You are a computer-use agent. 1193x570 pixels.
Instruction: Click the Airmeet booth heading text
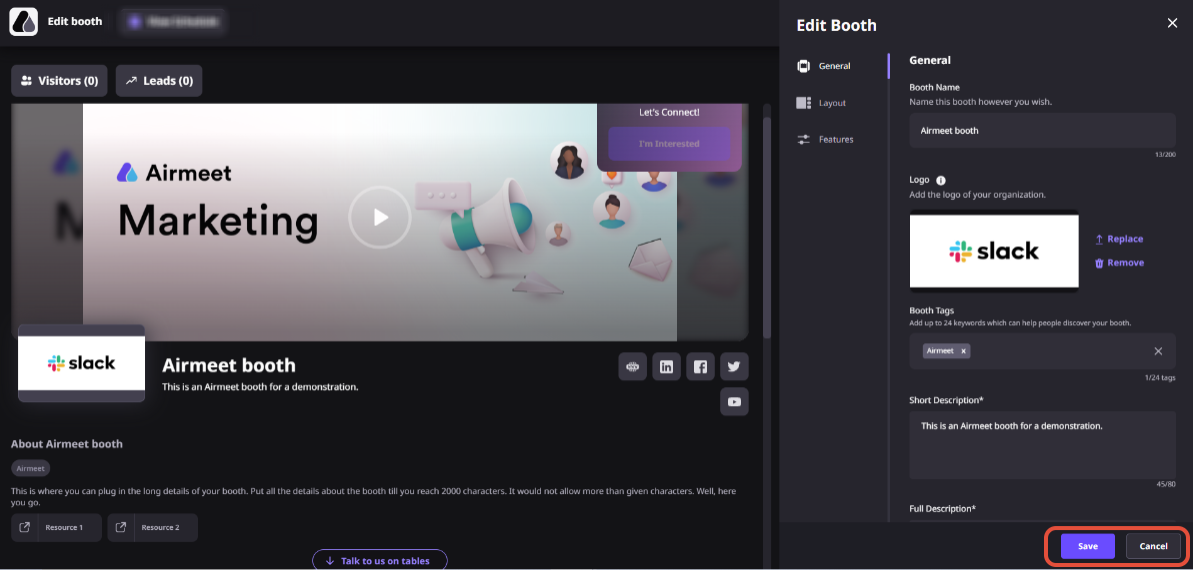point(228,365)
